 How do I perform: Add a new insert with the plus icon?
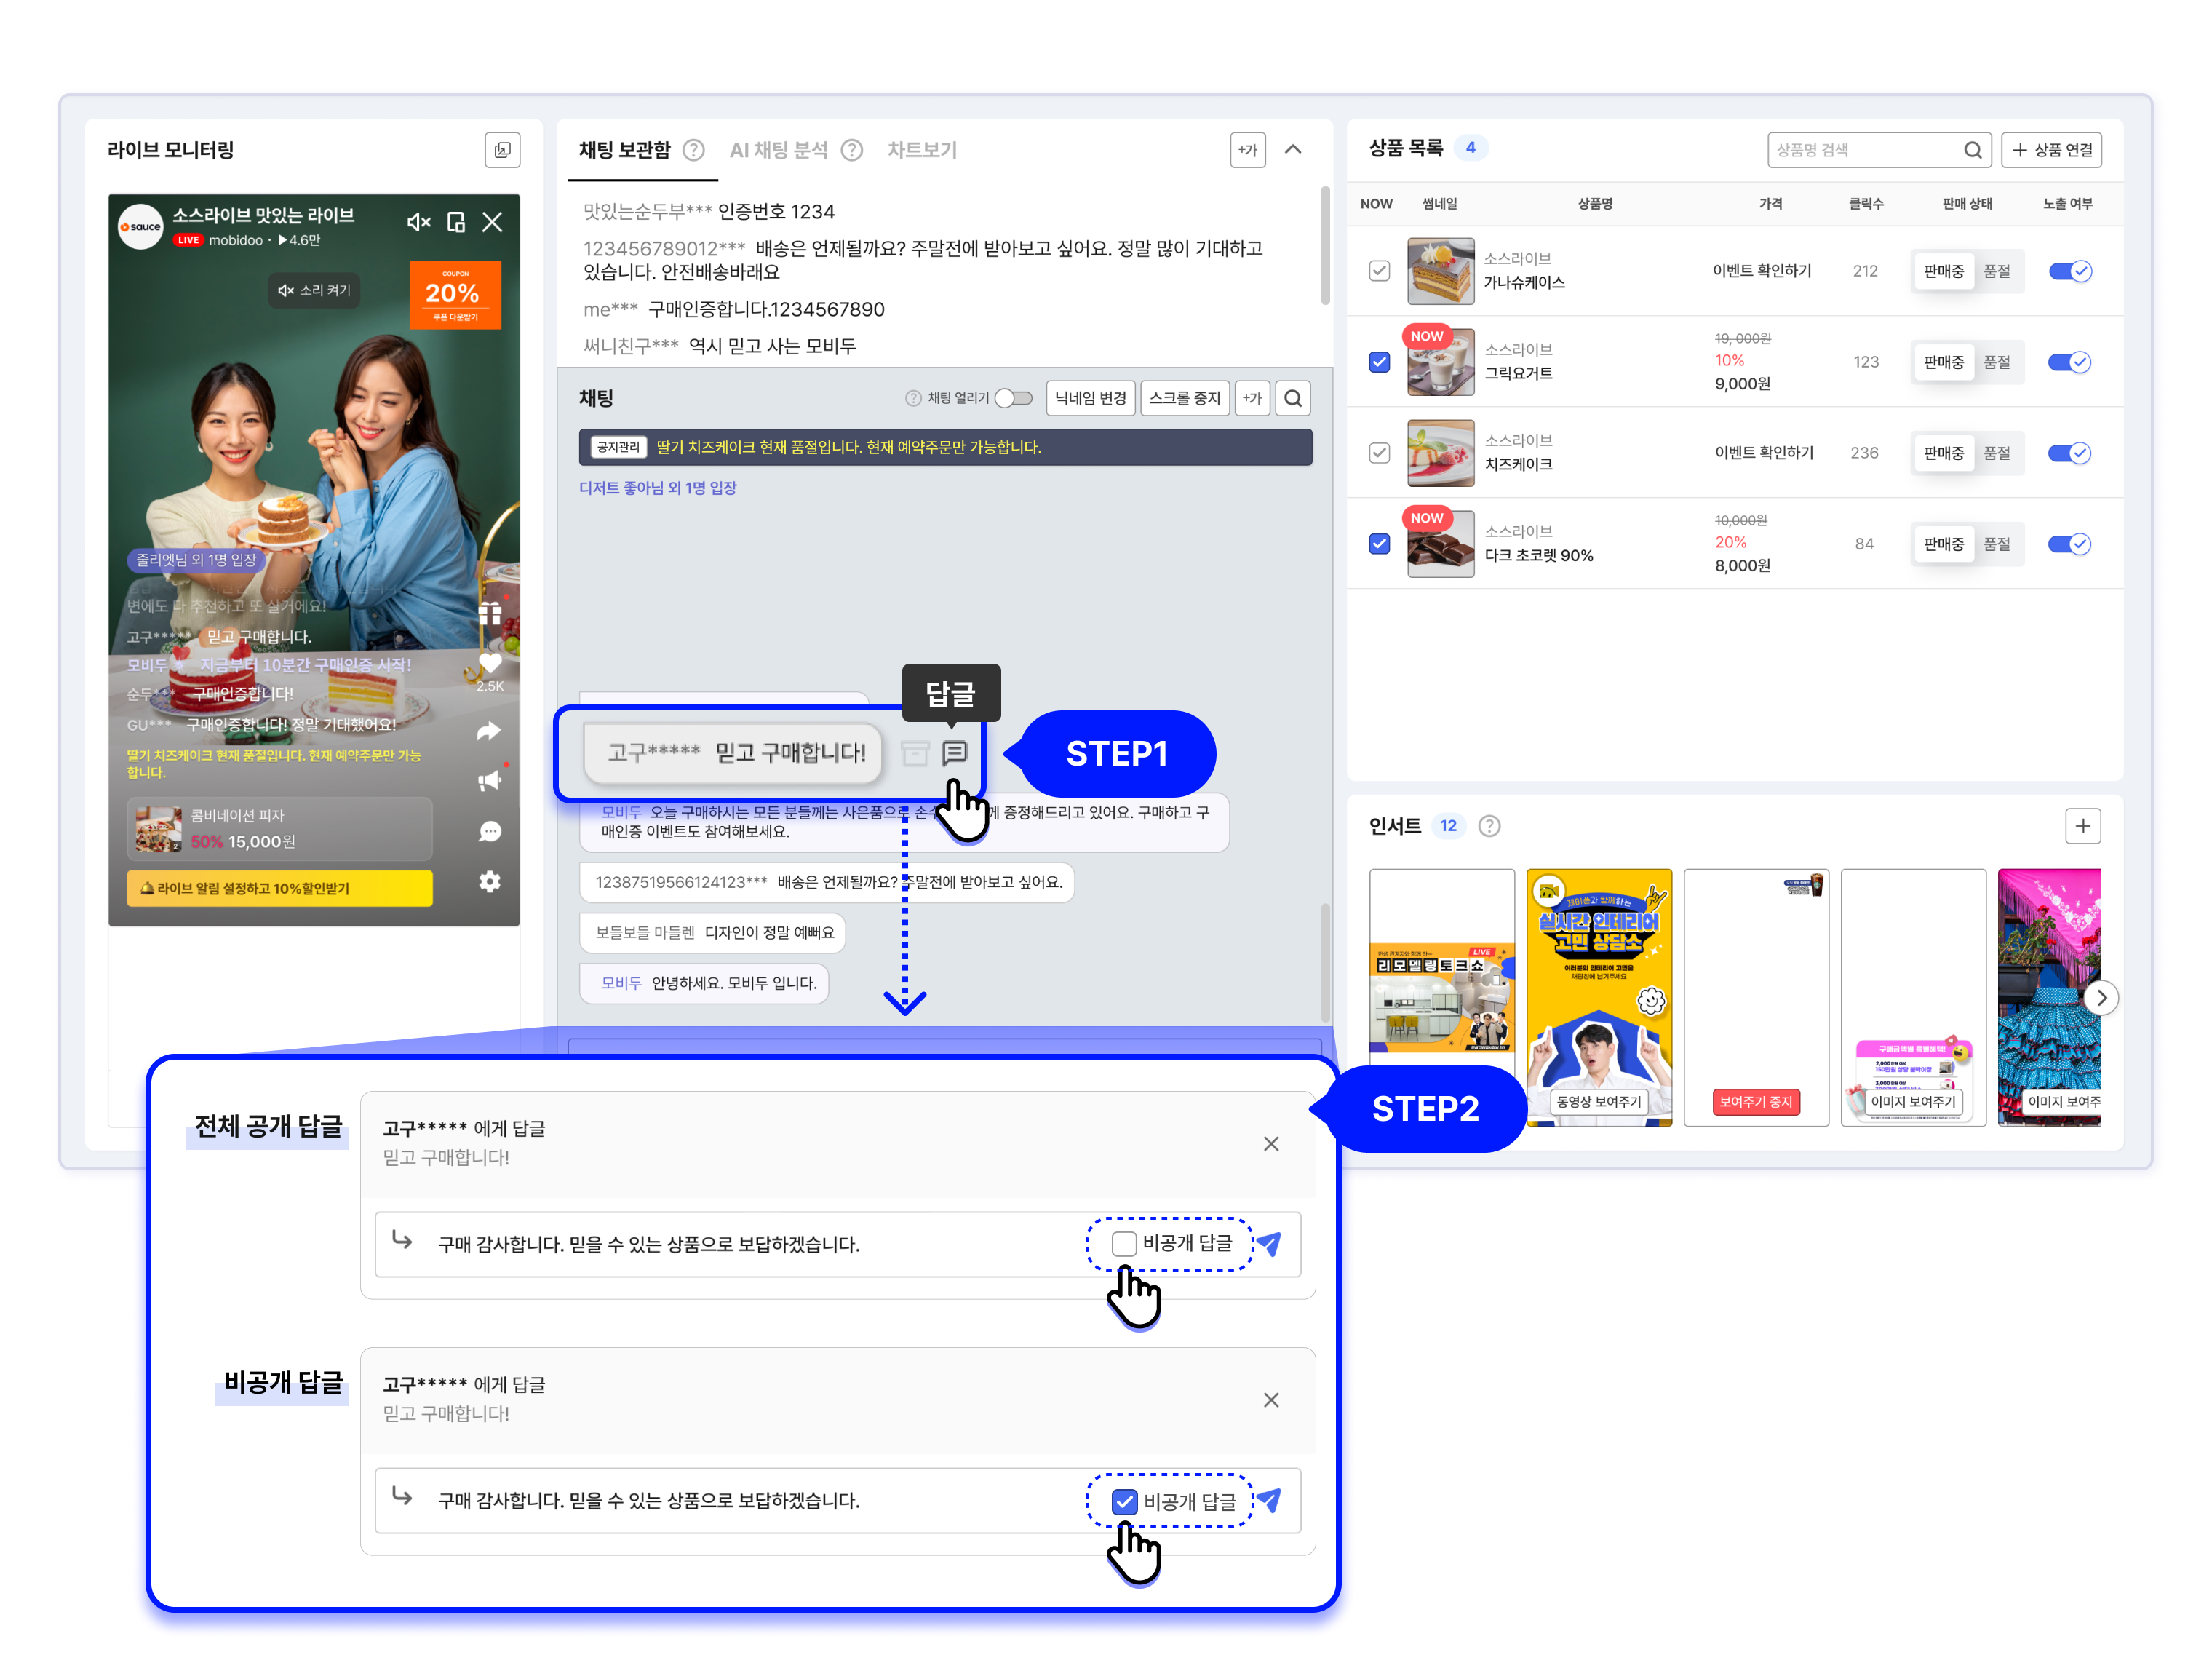point(2082,826)
